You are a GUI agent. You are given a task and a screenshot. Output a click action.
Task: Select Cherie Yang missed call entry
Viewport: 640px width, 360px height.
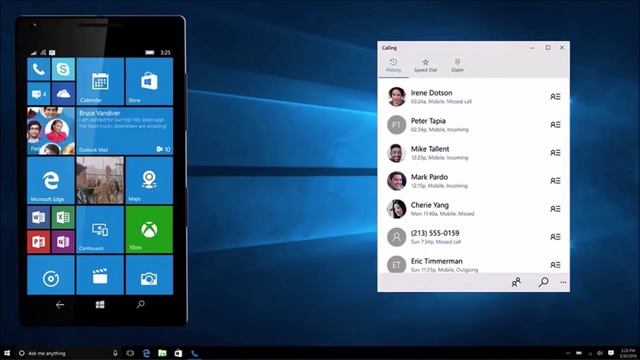click(473, 209)
